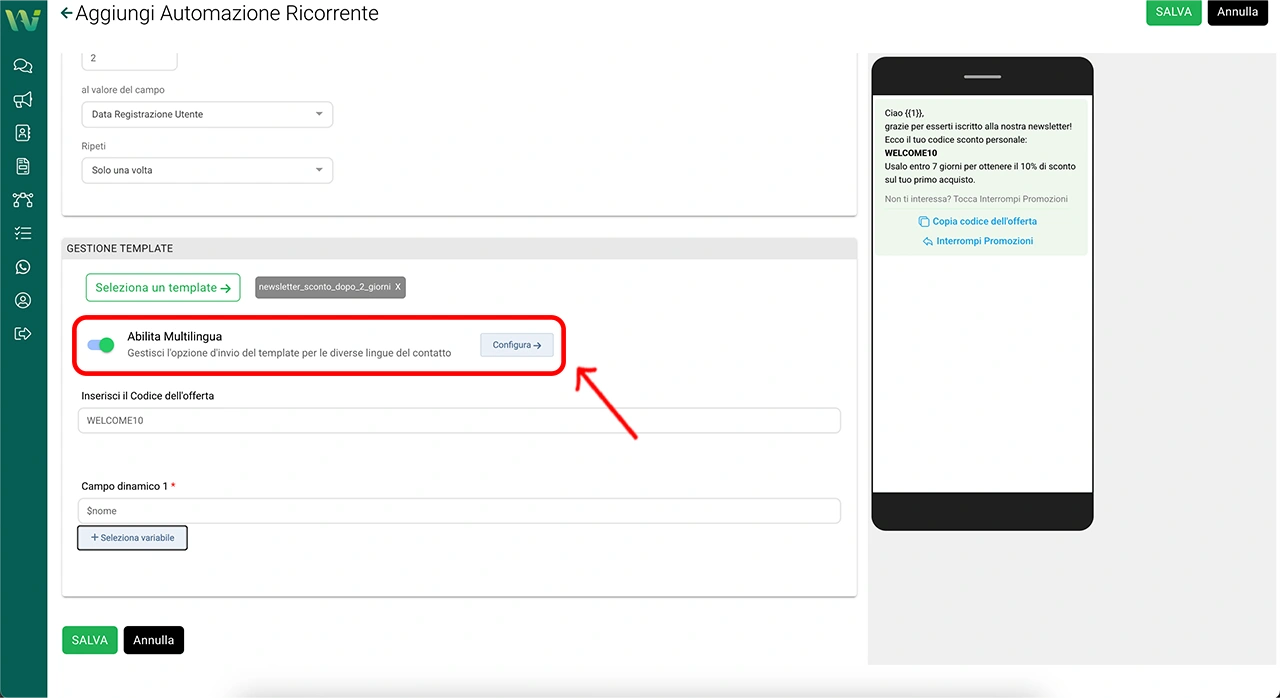Open the WhatsApp icon in sidebar
Image resolution: width=1280 pixels, height=698 pixels.
coord(23,267)
